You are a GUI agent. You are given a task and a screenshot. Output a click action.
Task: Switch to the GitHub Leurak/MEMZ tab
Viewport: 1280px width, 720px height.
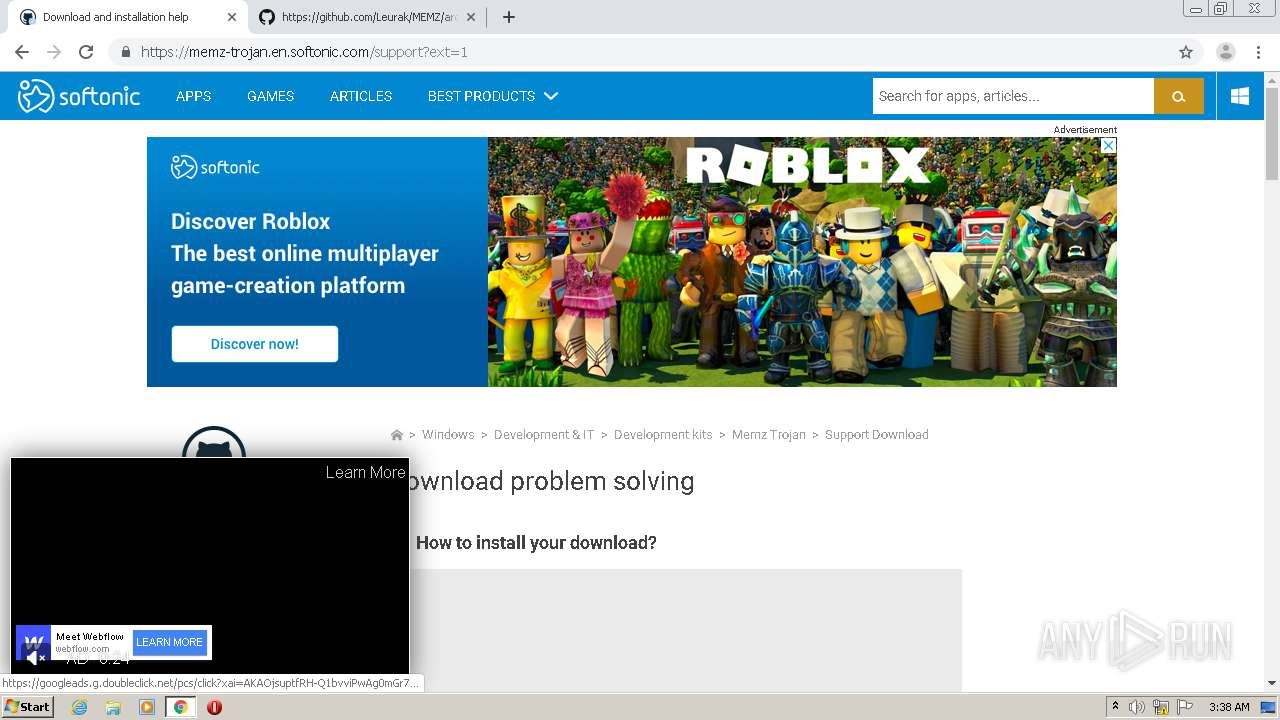coord(367,17)
